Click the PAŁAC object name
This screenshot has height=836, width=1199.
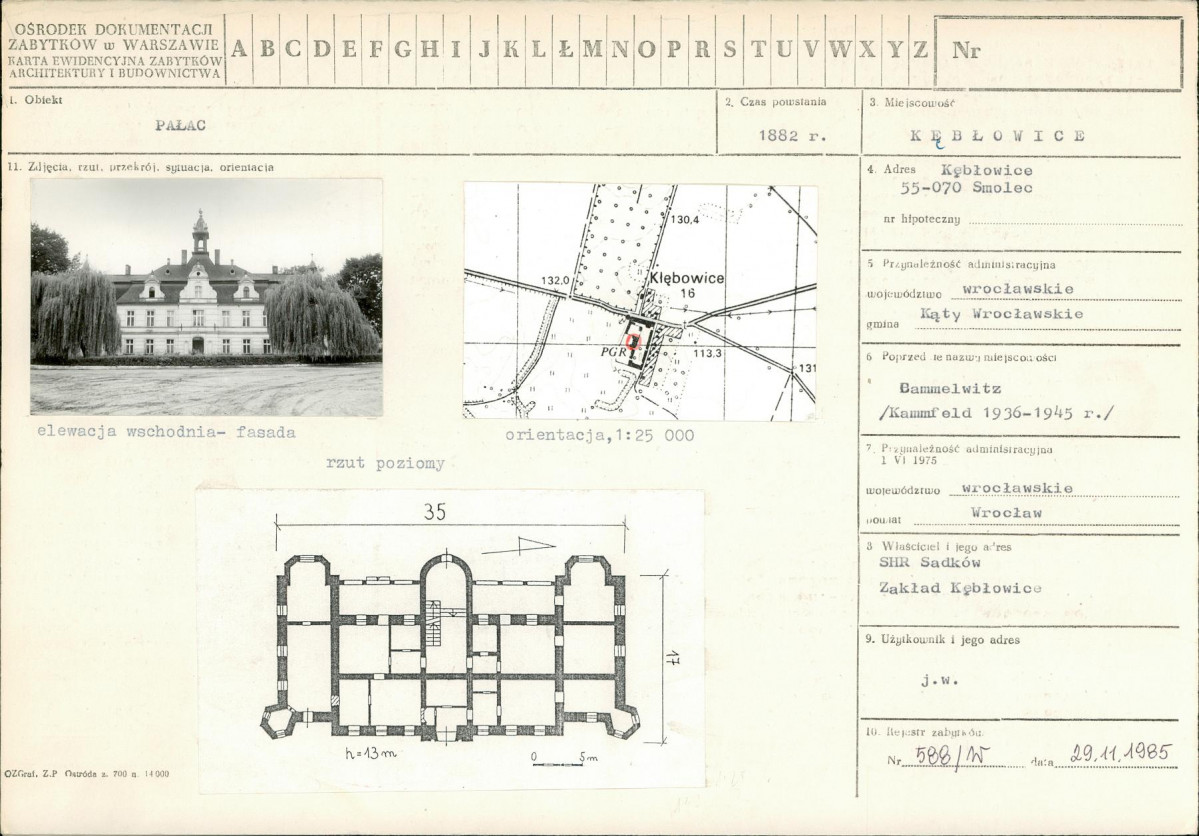click(180, 125)
